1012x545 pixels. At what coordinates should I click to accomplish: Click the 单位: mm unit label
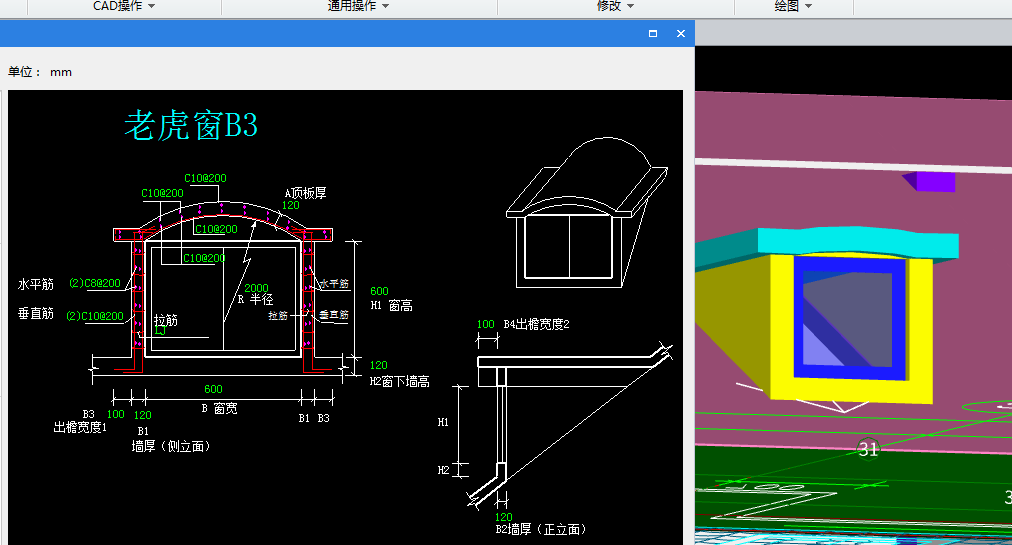pos(40,72)
